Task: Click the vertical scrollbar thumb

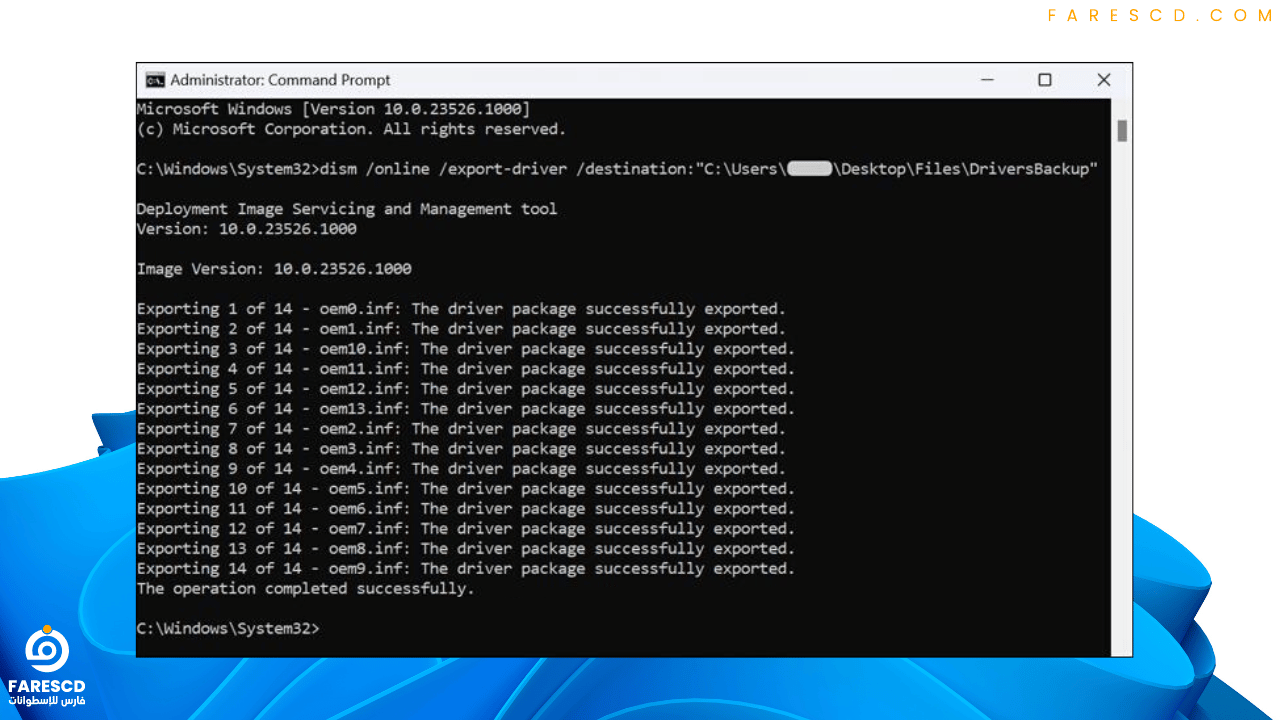Action: coord(1122,130)
